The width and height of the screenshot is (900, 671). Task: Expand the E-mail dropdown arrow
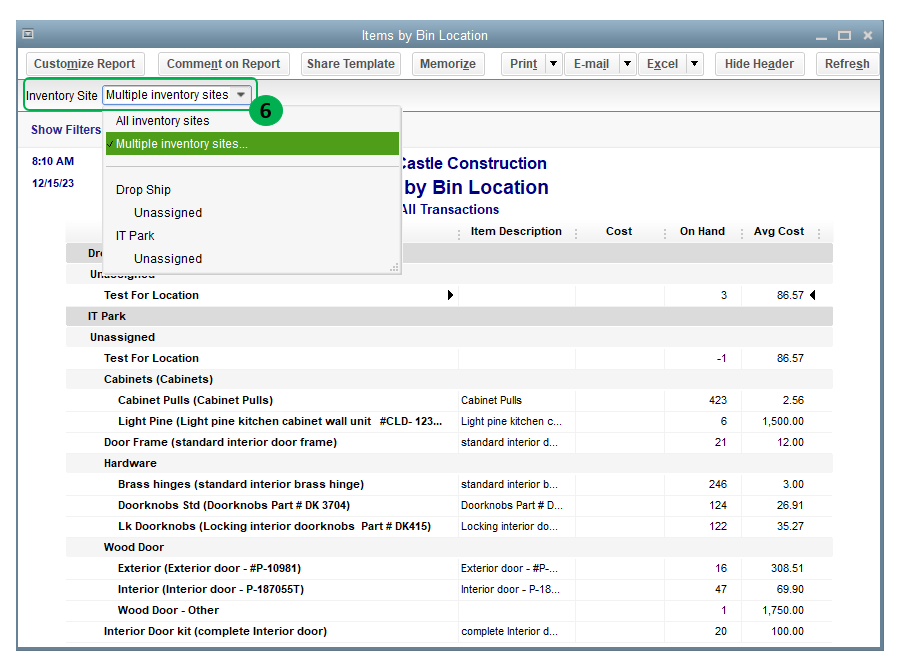pos(627,64)
